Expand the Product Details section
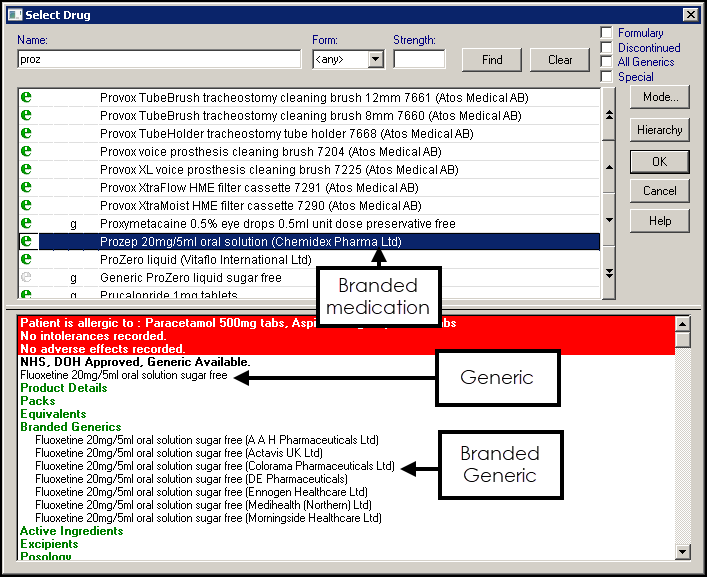Screen dimensions: 707x577 [63, 388]
